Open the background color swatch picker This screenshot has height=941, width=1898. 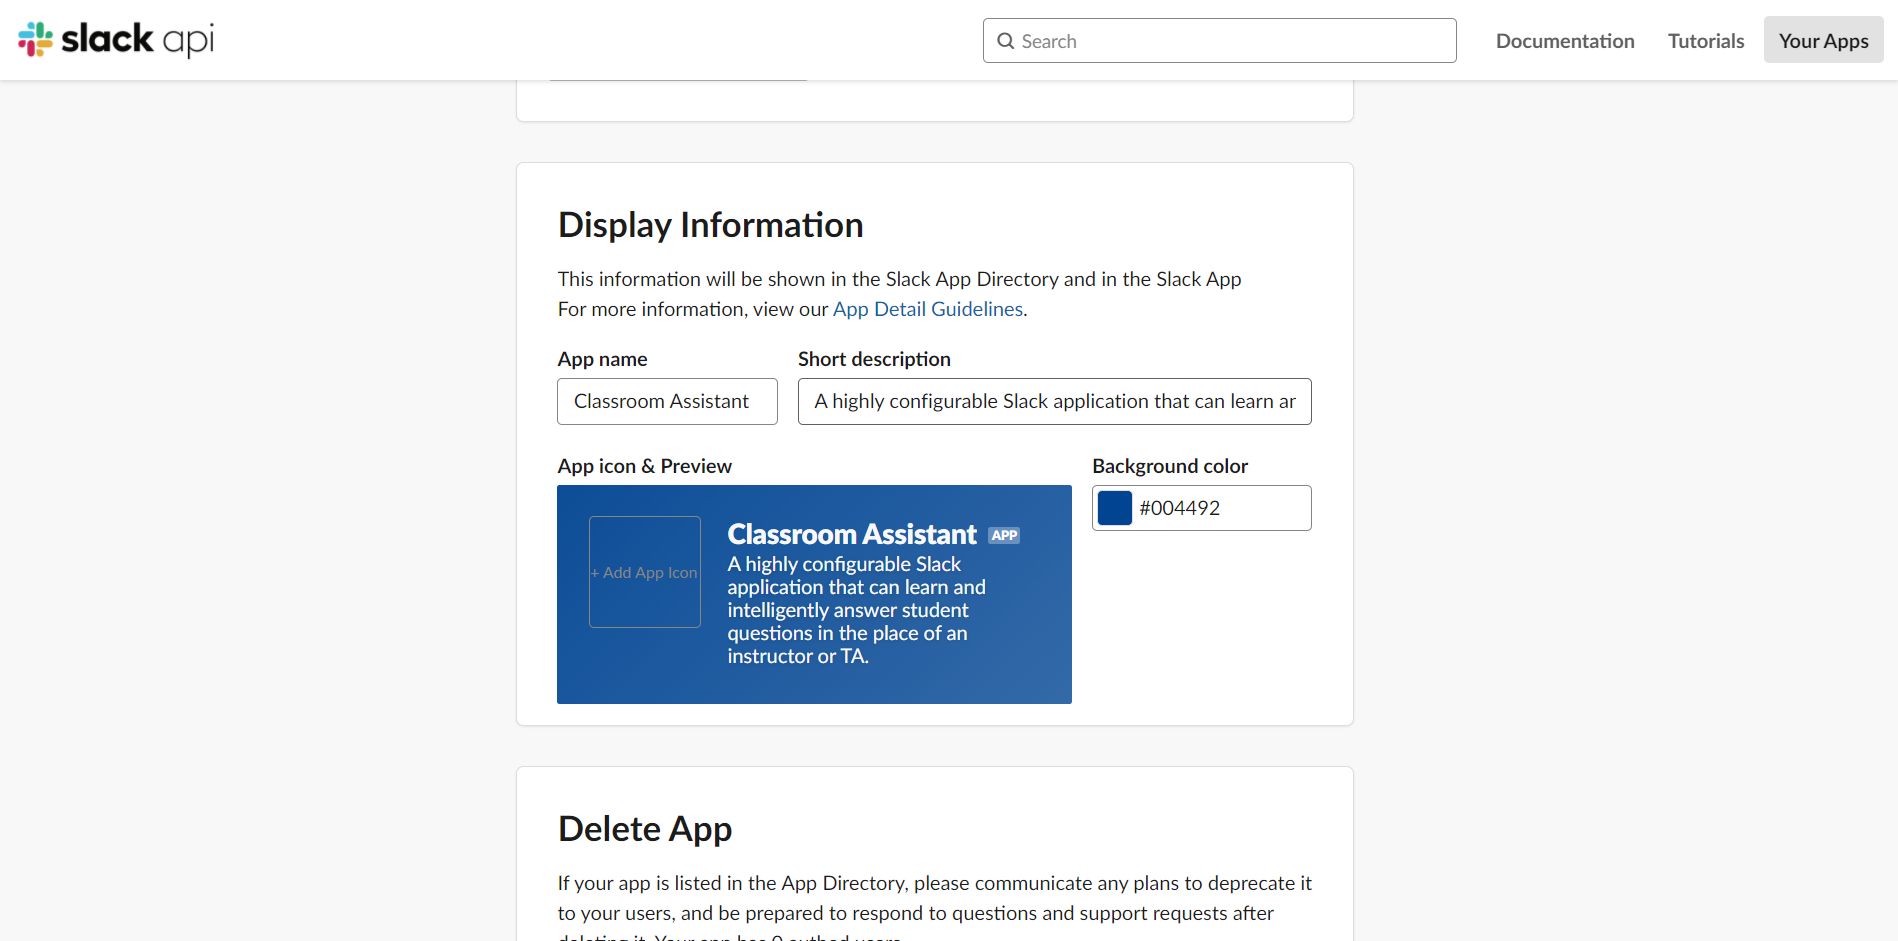(1115, 508)
